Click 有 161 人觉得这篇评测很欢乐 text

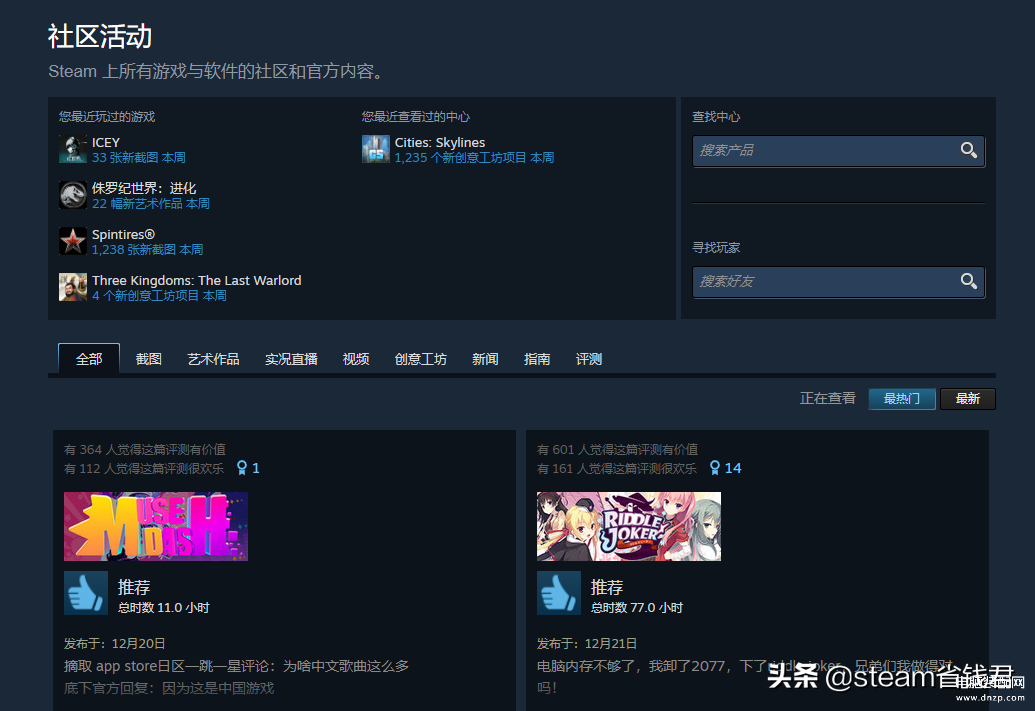[x=617, y=469]
